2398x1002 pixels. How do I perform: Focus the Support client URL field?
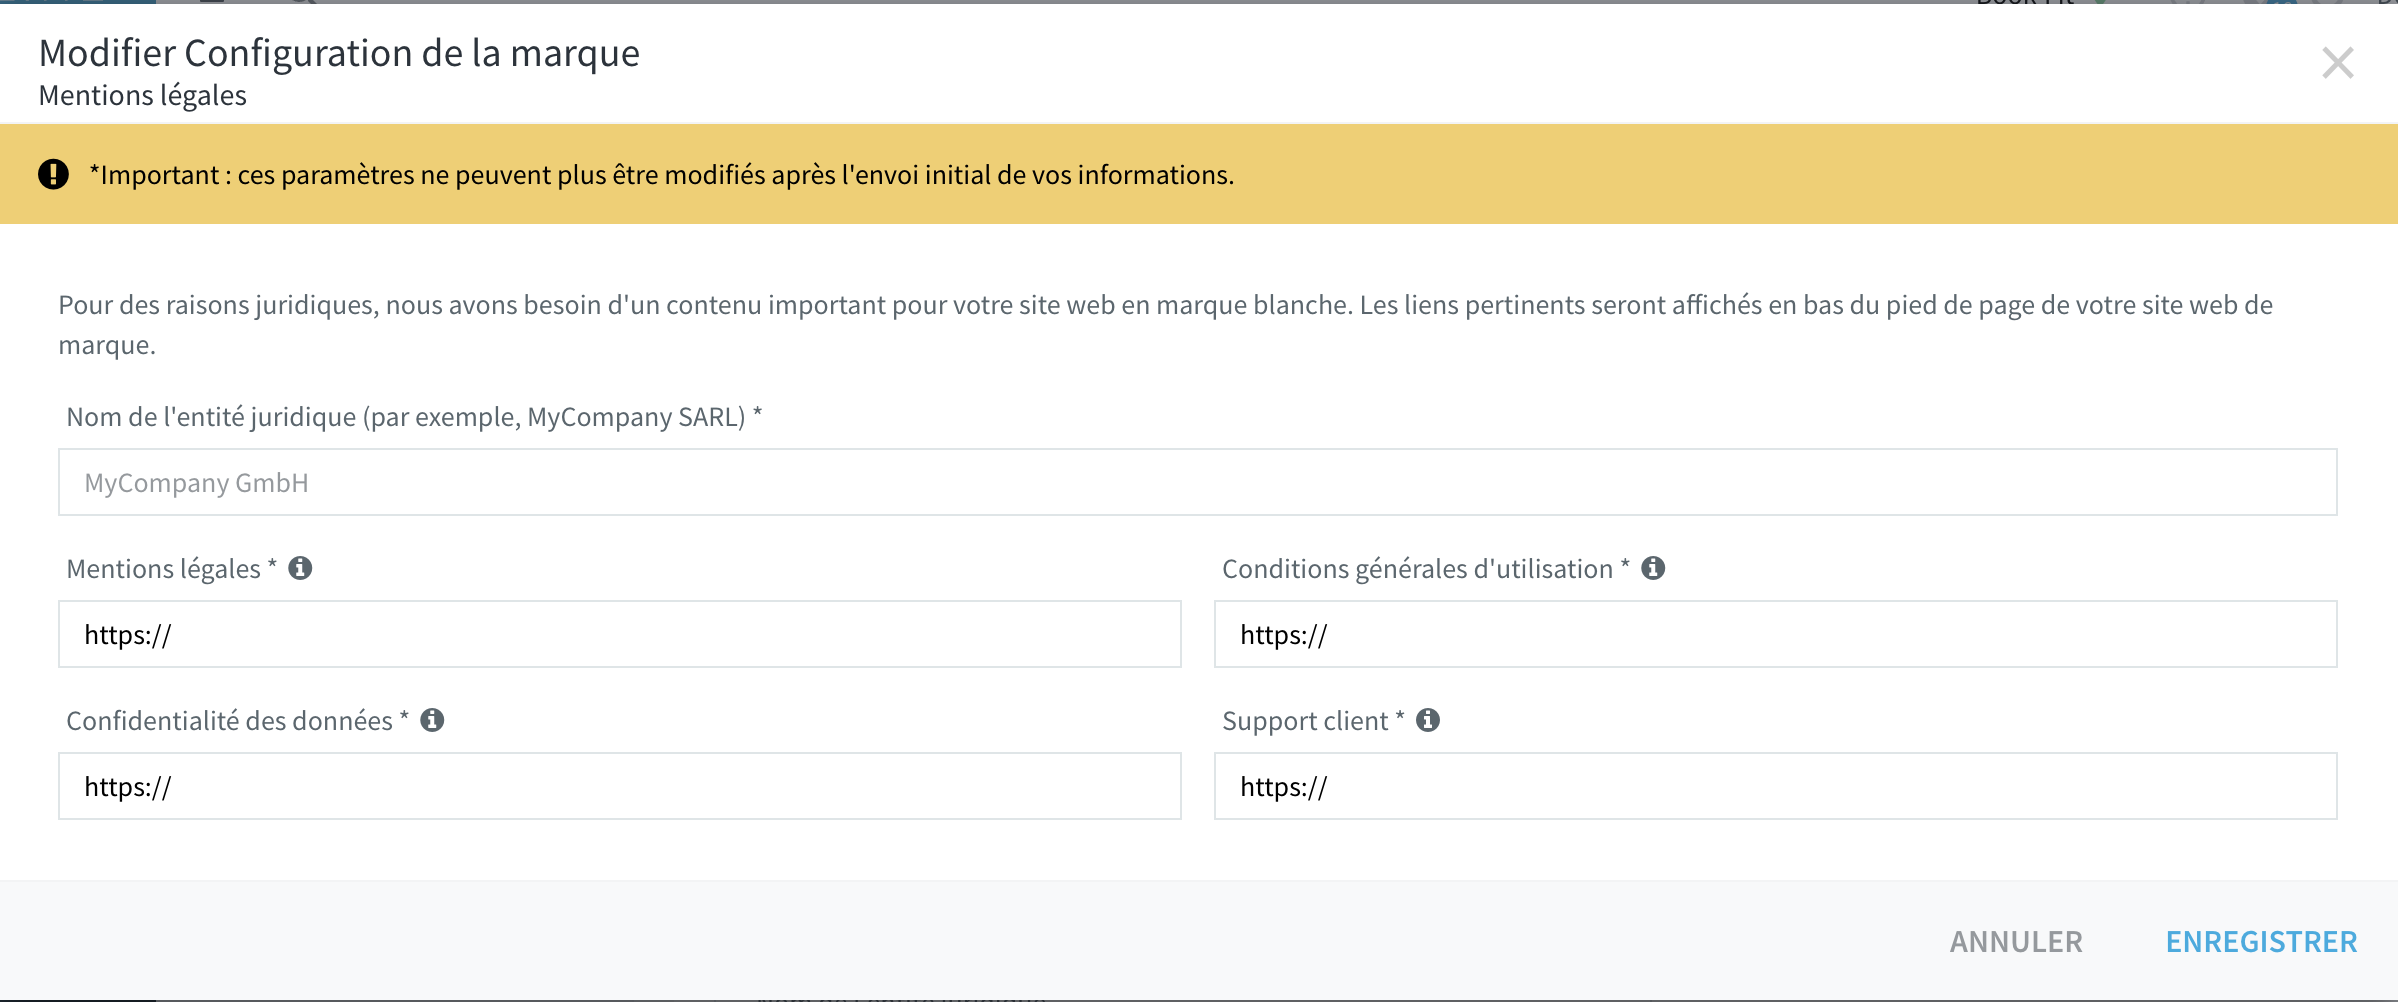pyautogui.click(x=1775, y=786)
